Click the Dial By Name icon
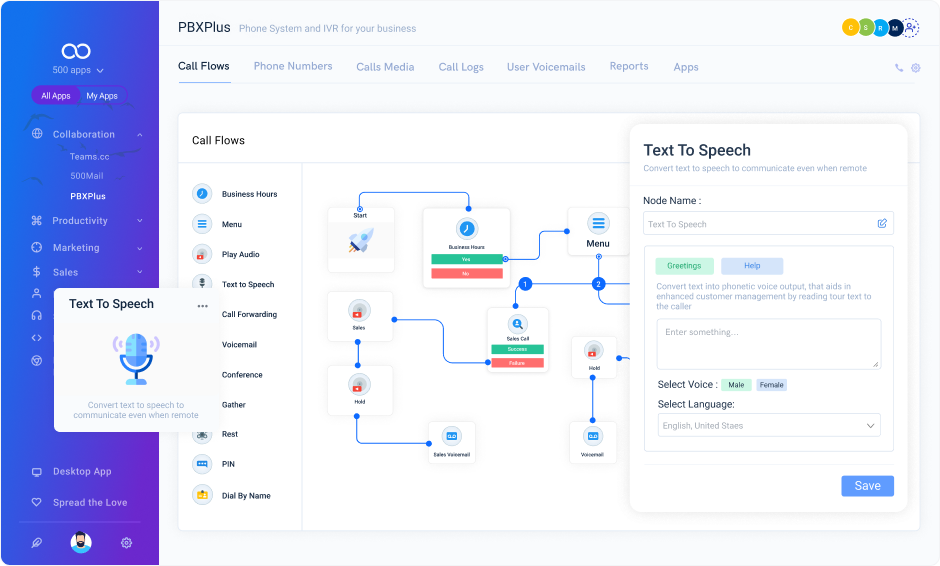This screenshot has width=940, height=566. pos(202,495)
